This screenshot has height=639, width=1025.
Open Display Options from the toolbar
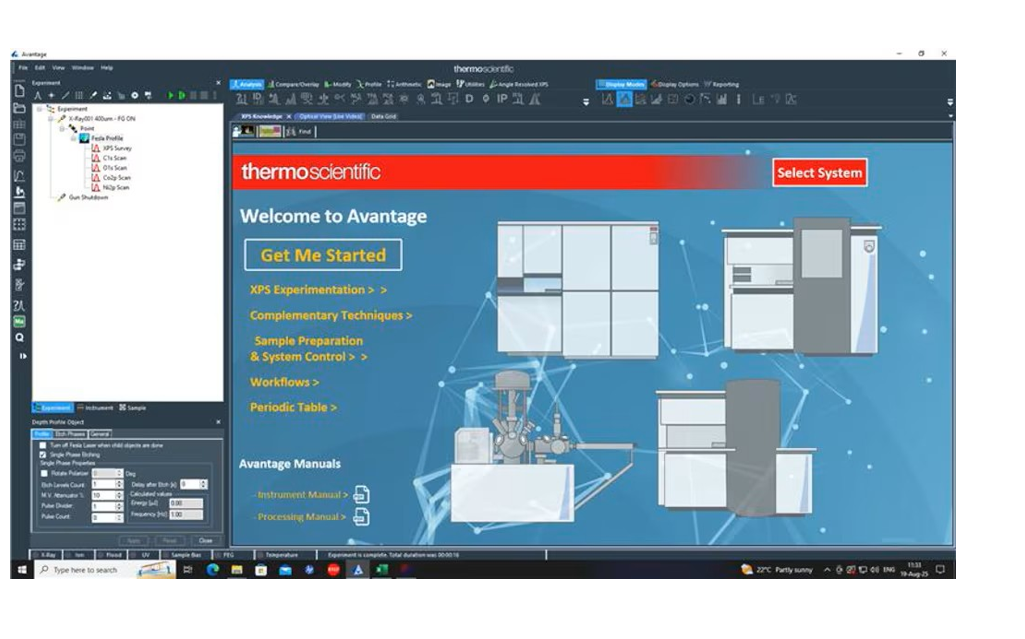675,85
